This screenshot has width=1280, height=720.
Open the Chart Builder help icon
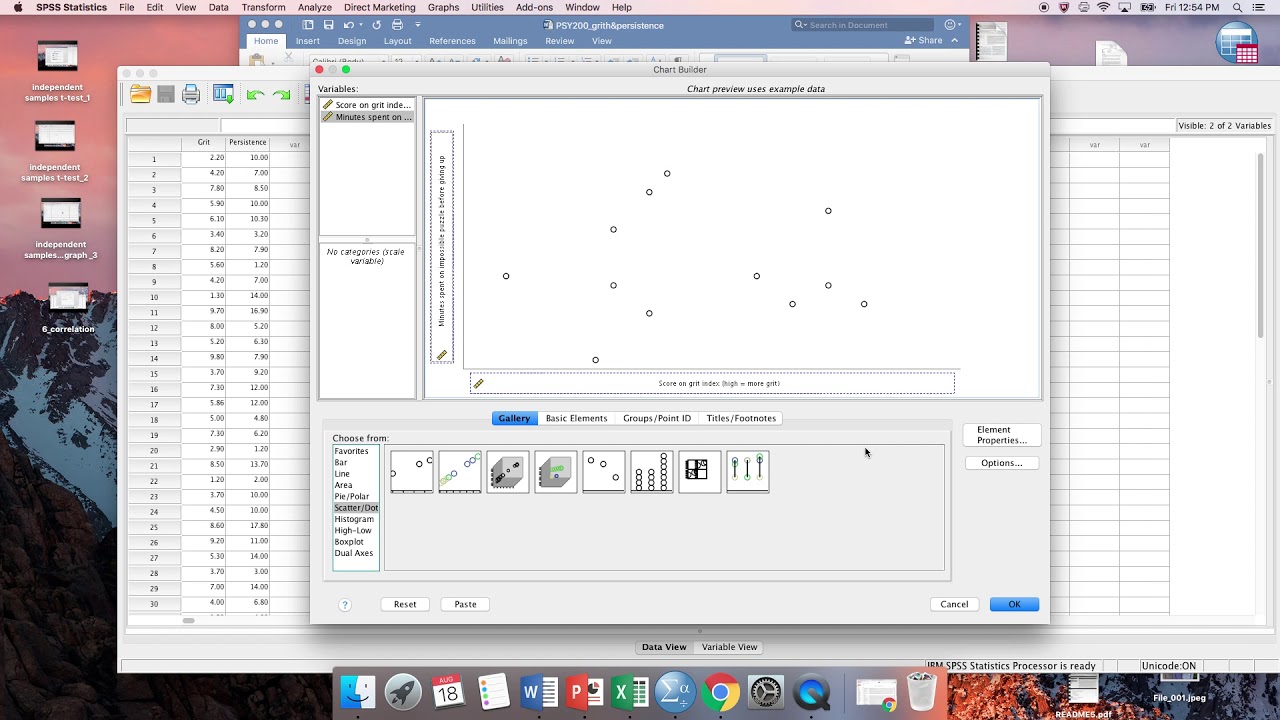click(345, 604)
